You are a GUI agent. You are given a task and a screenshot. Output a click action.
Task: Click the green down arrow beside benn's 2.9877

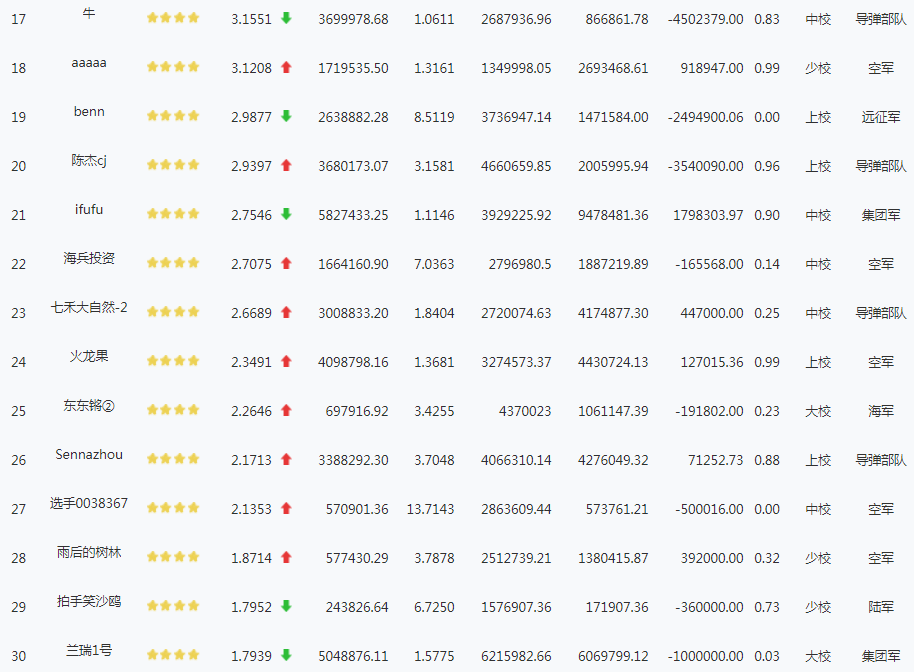(286, 116)
